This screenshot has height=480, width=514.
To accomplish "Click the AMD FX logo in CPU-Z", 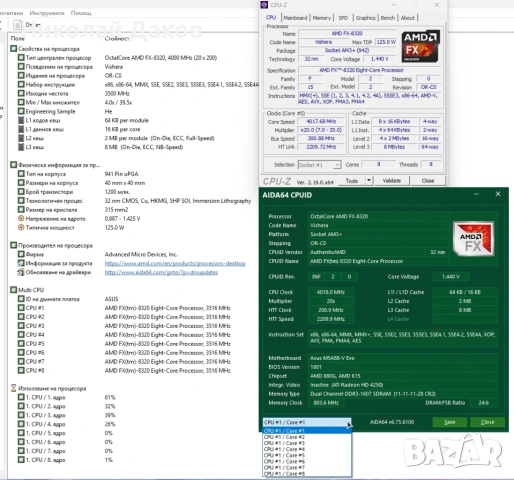I will [x=420, y=46].
